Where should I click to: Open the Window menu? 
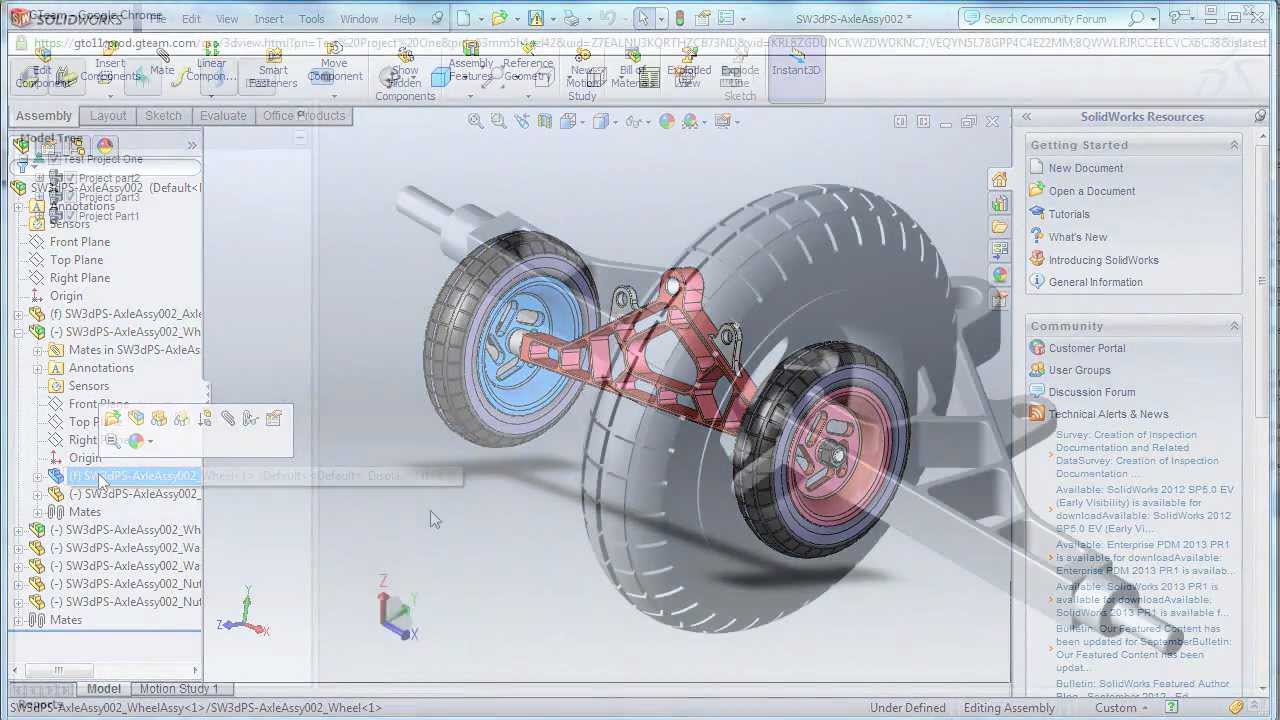click(x=359, y=19)
